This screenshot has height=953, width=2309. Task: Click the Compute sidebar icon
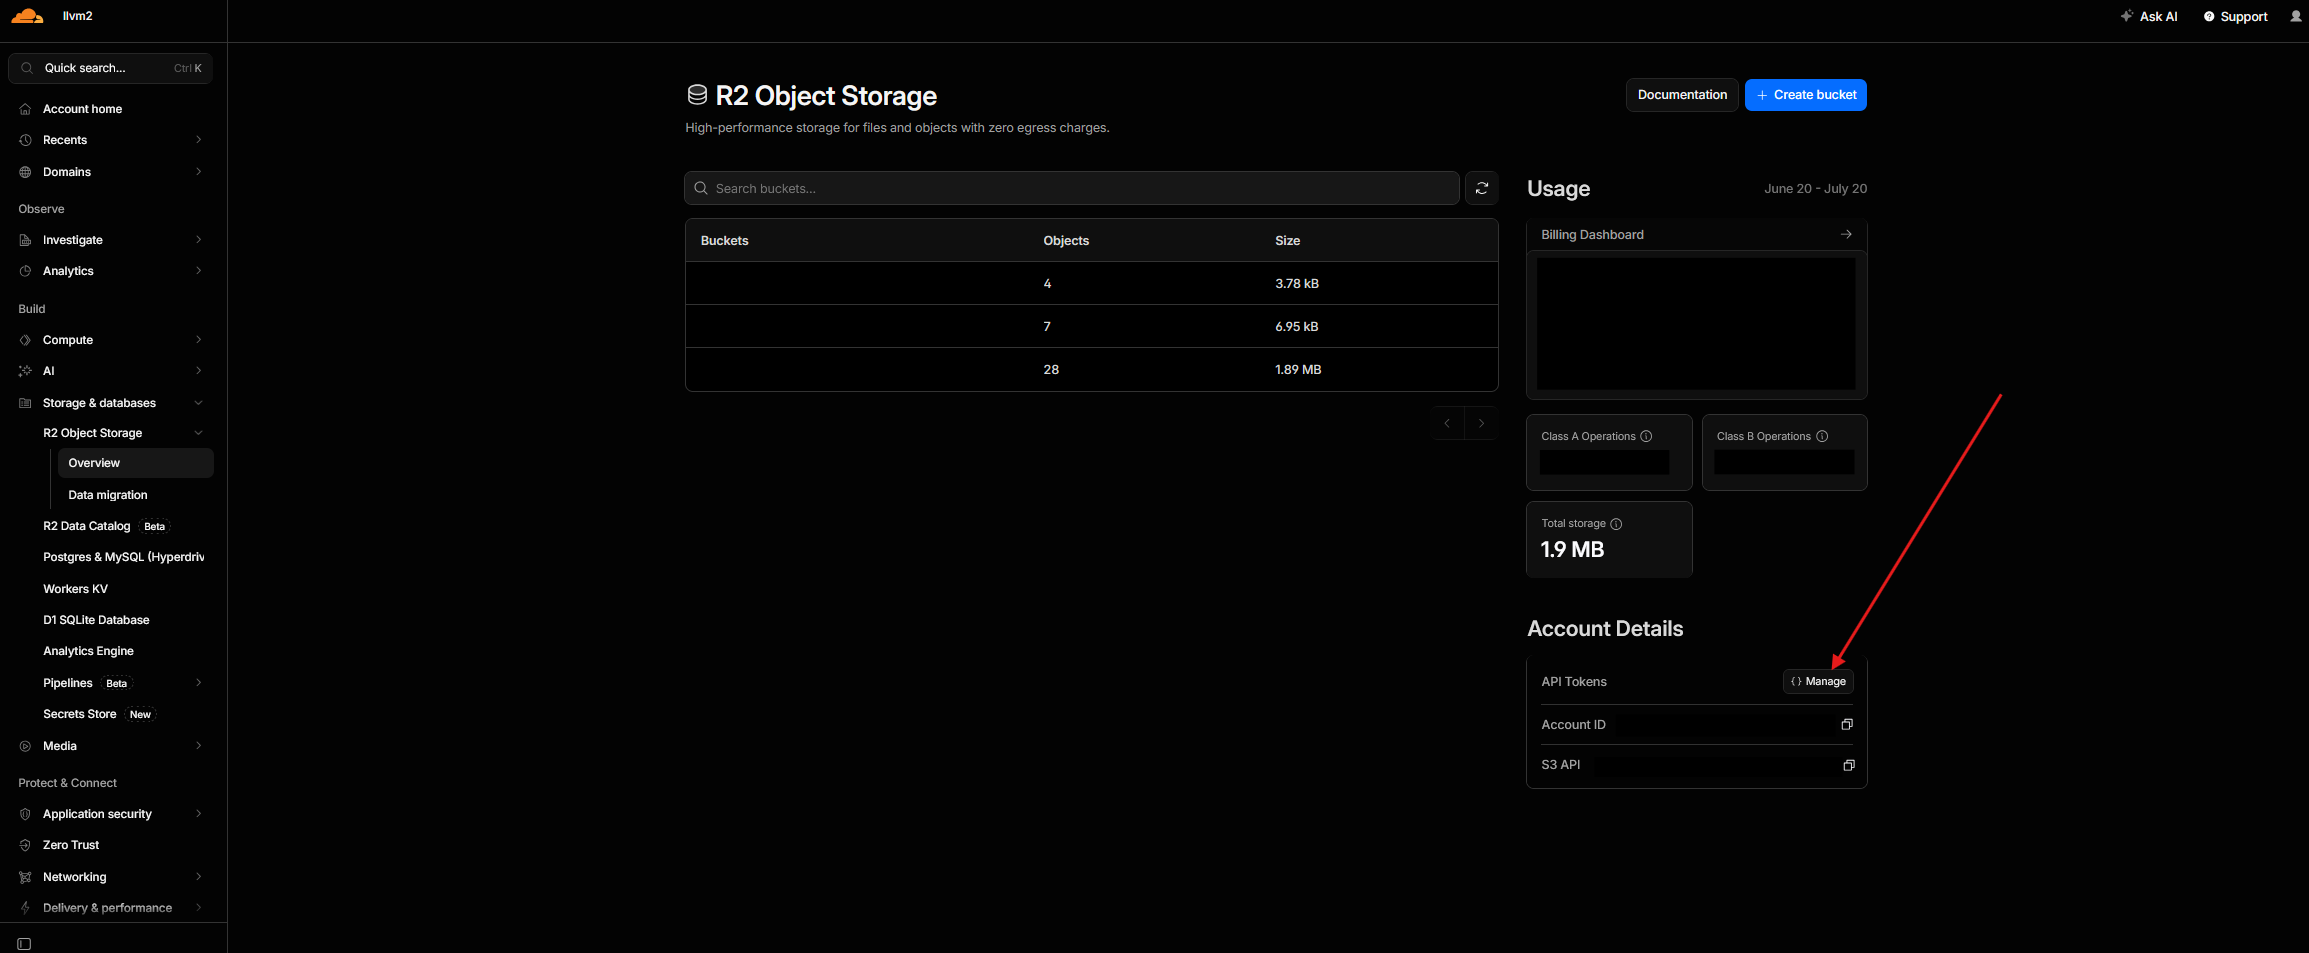(25, 340)
